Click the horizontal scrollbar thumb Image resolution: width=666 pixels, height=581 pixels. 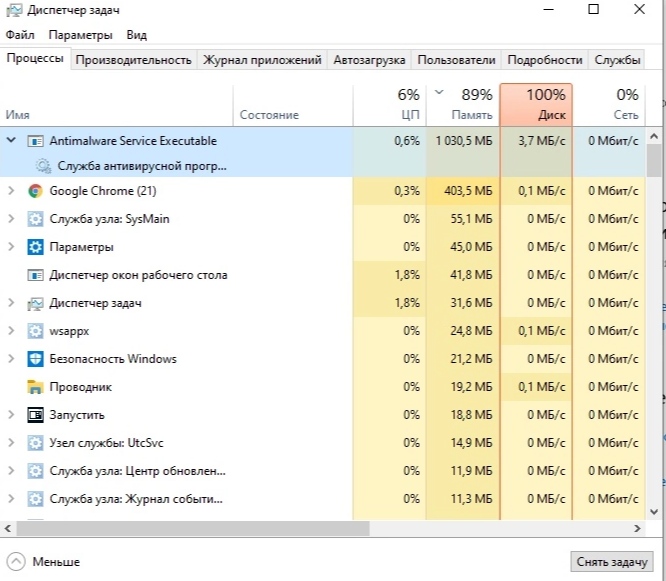coord(193,528)
